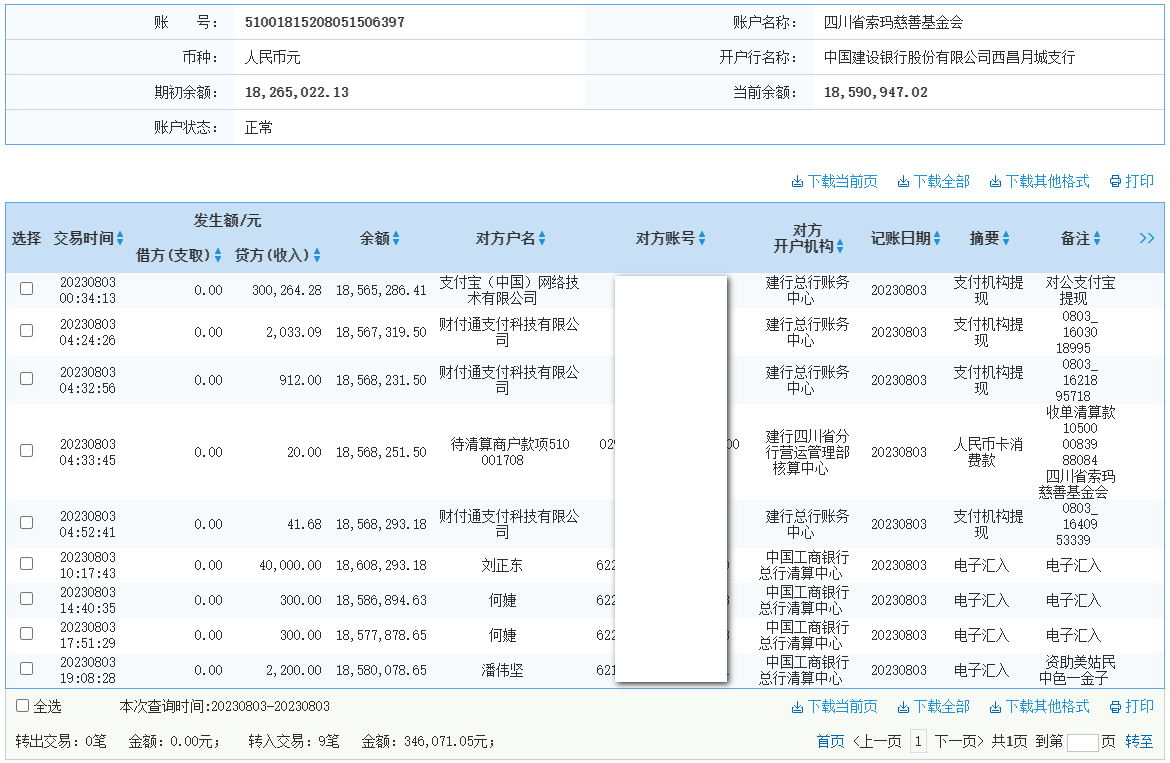Focus the 到第 page number input
1170x763 pixels.
click(x=1083, y=742)
